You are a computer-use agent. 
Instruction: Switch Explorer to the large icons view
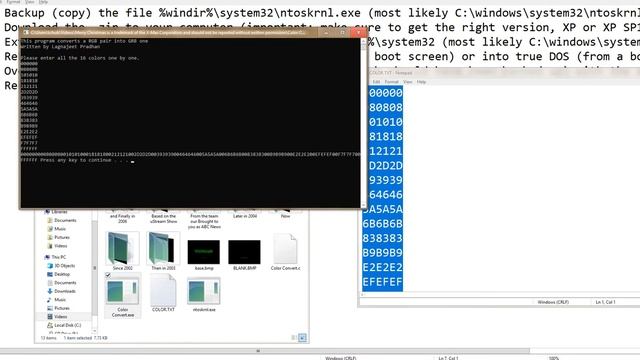click(x=302, y=338)
